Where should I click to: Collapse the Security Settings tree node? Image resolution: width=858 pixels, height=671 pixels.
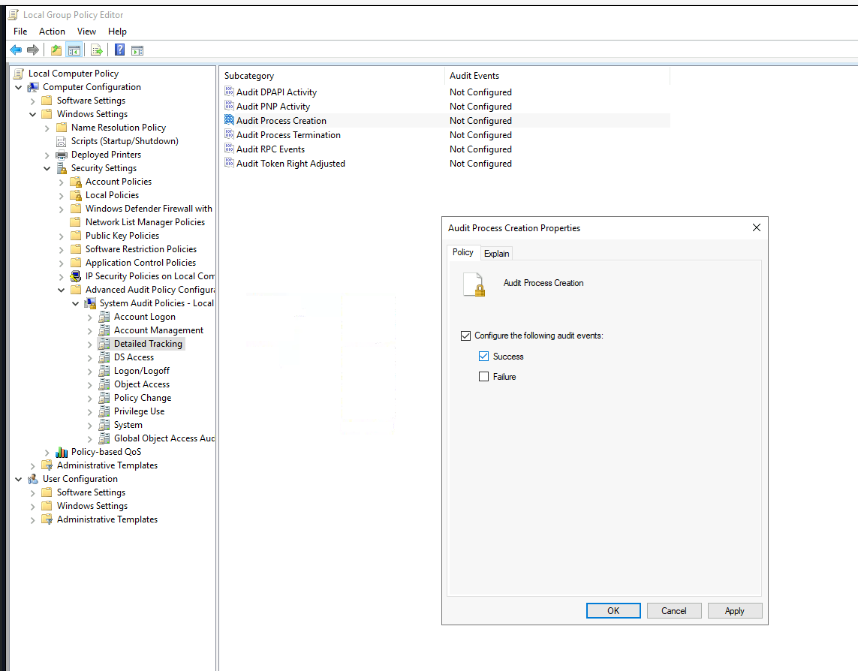click(x=47, y=168)
